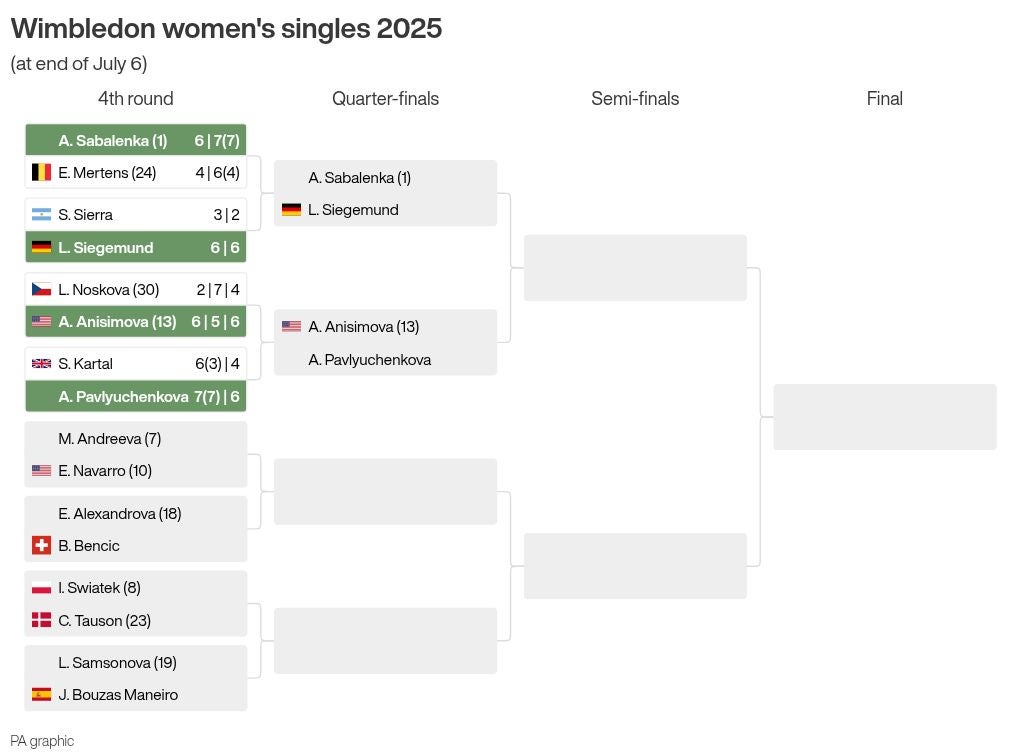Click the Belgian flag beside E. Mertens
The image size is (1020, 756).
pyautogui.click(x=41, y=172)
